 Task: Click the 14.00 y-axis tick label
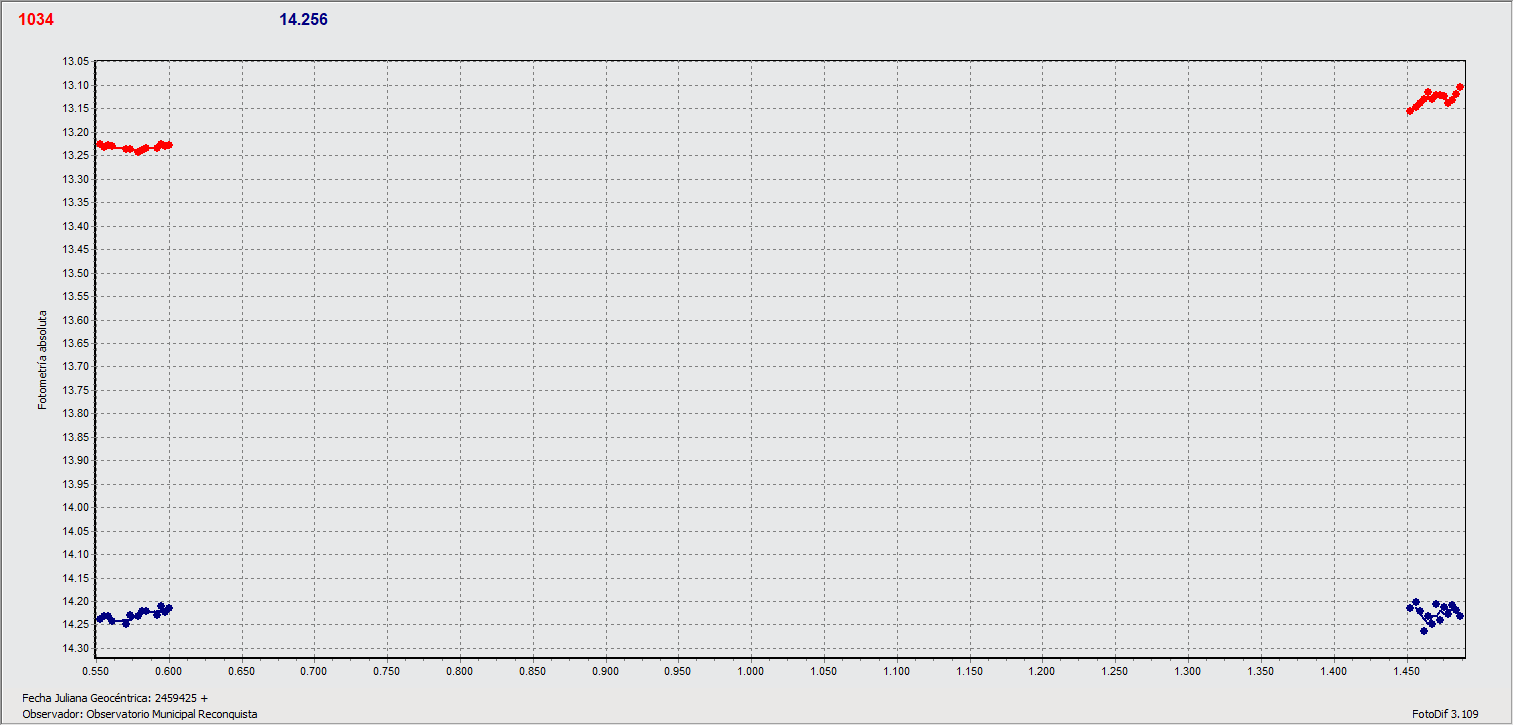click(x=75, y=507)
